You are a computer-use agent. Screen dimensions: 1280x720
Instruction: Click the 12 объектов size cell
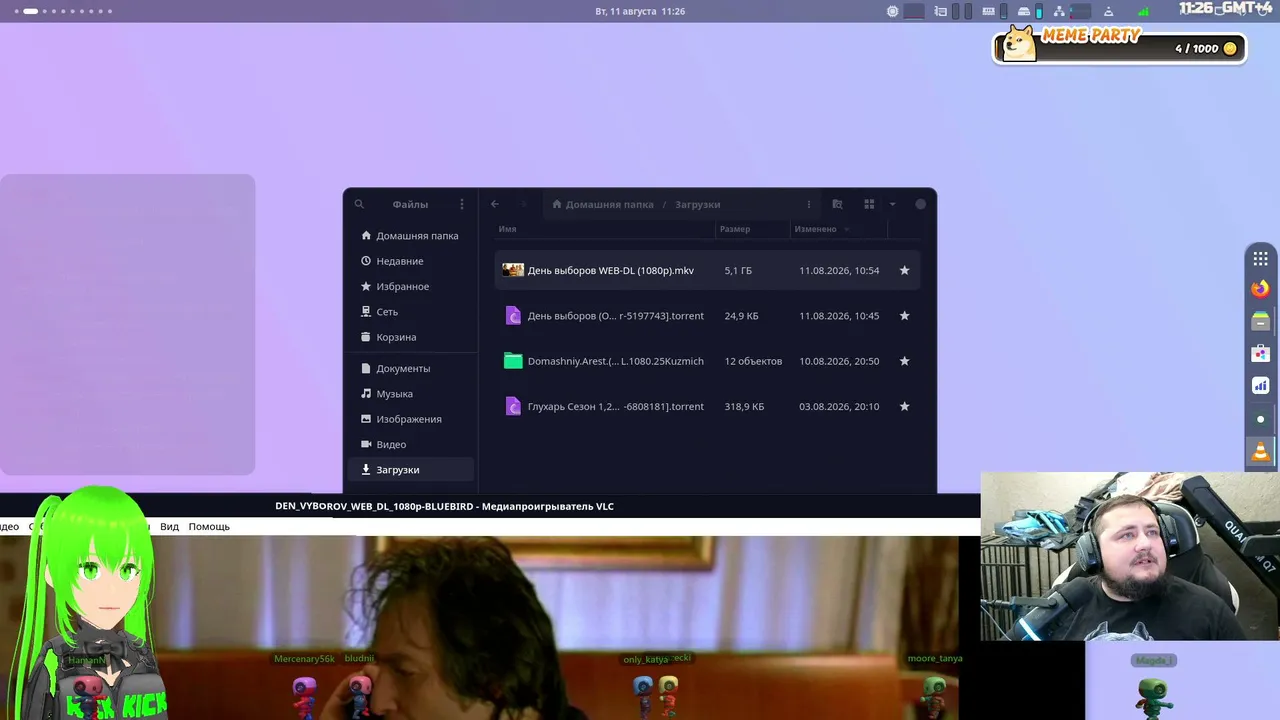[x=753, y=361]
